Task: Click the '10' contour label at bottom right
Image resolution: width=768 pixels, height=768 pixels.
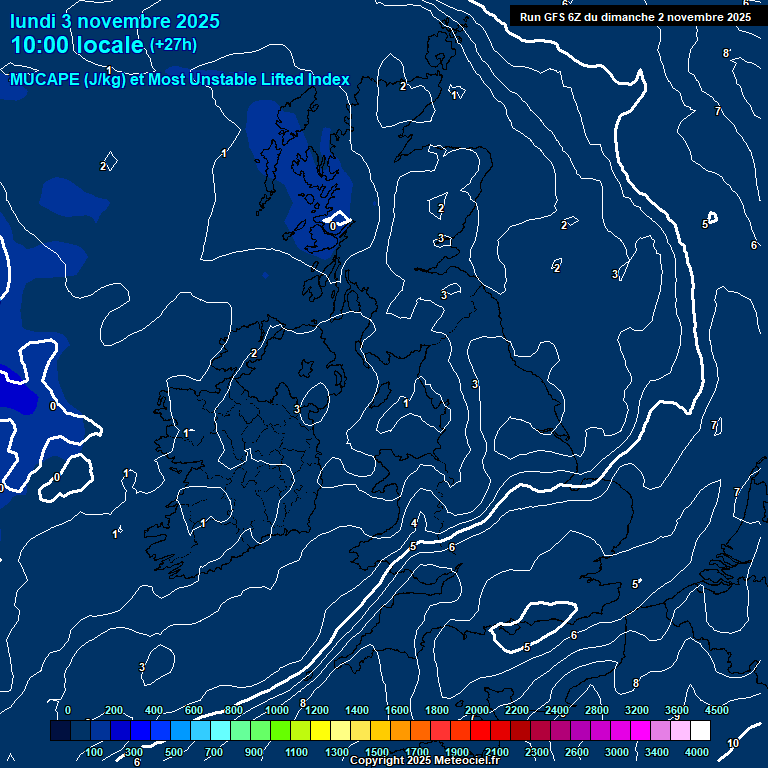Action: (733, 743)
